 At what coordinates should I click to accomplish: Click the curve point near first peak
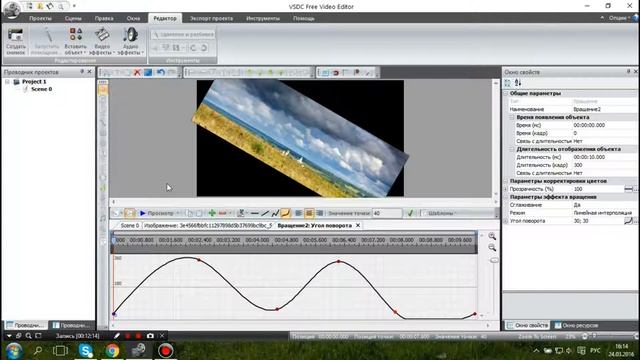pyautogui.click(x=199, y=260)
